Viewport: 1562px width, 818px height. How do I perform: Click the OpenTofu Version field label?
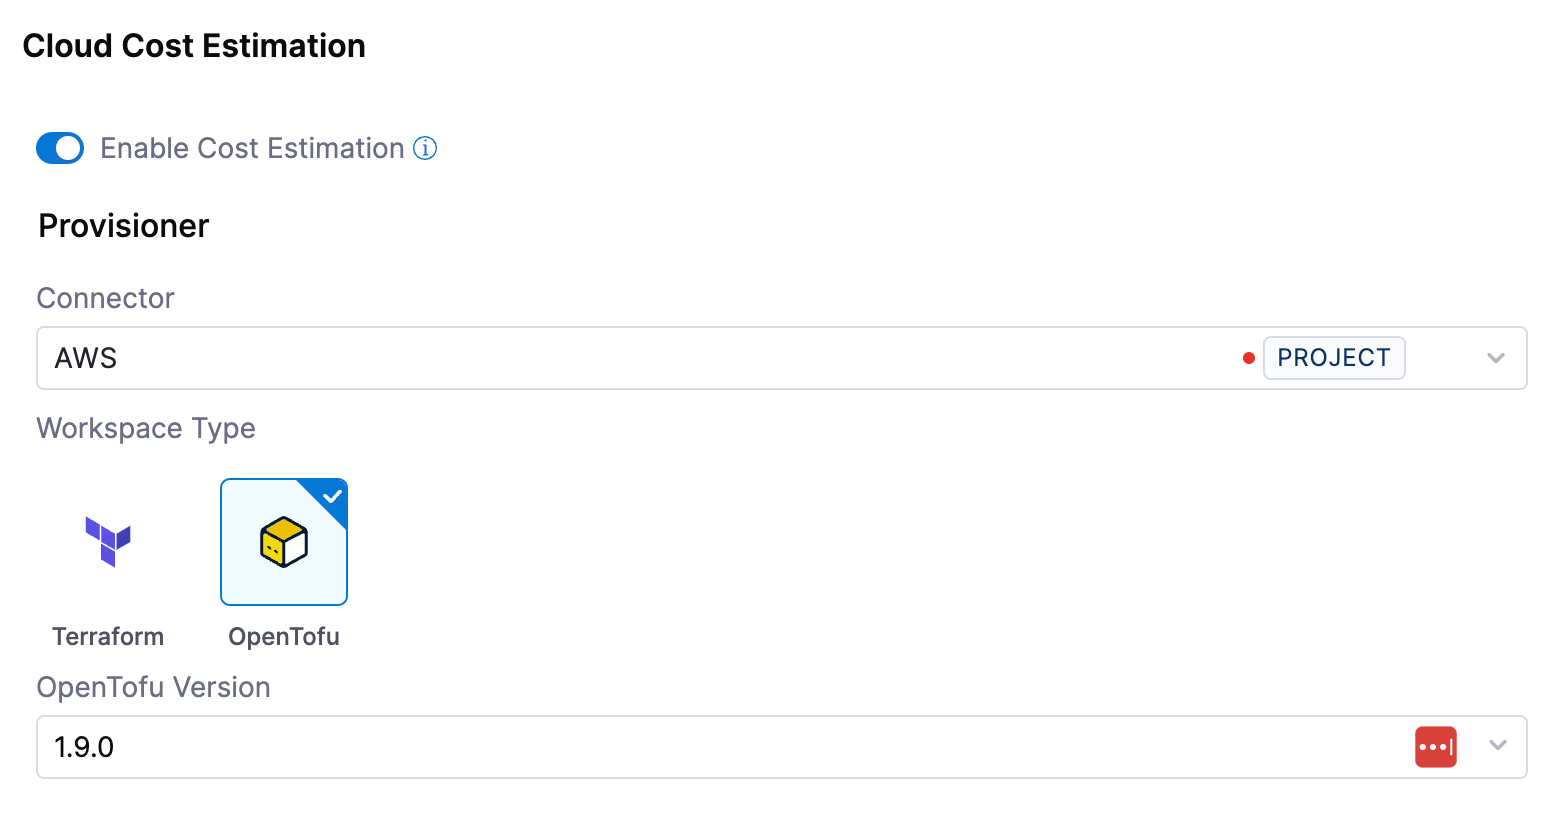[154, 687]
